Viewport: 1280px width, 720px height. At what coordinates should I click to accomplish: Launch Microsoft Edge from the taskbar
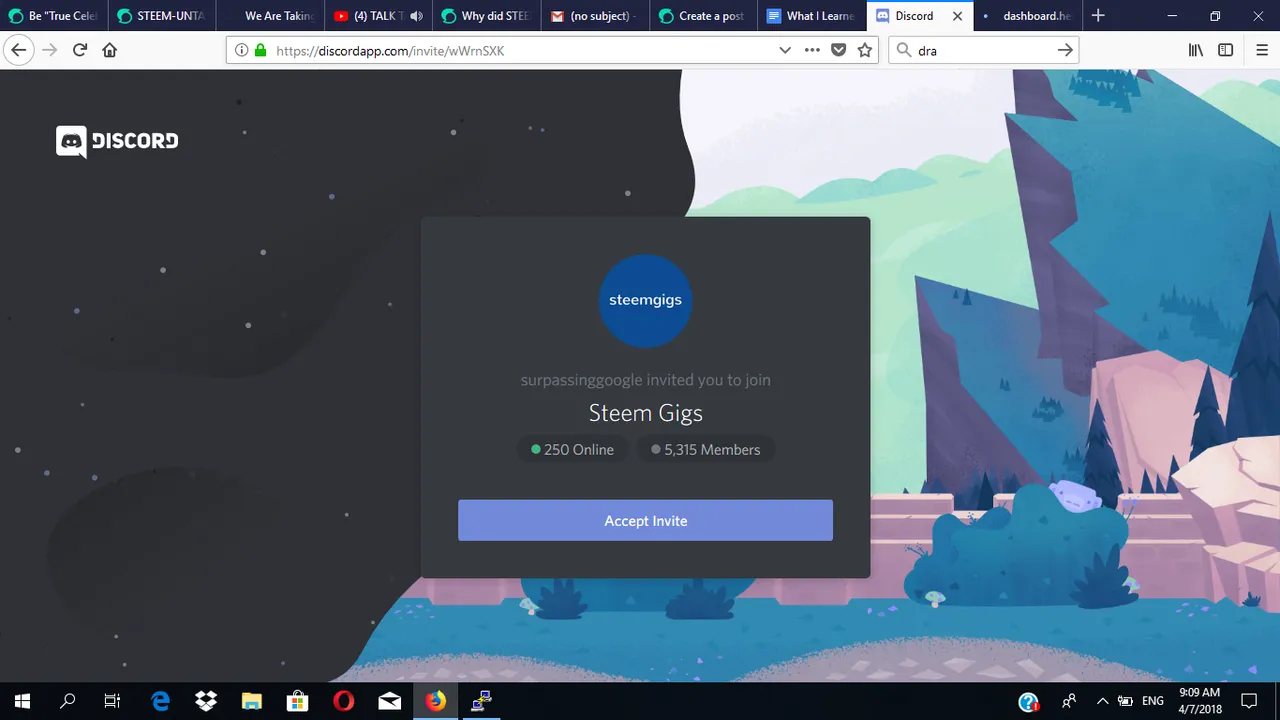click(160, 701)
